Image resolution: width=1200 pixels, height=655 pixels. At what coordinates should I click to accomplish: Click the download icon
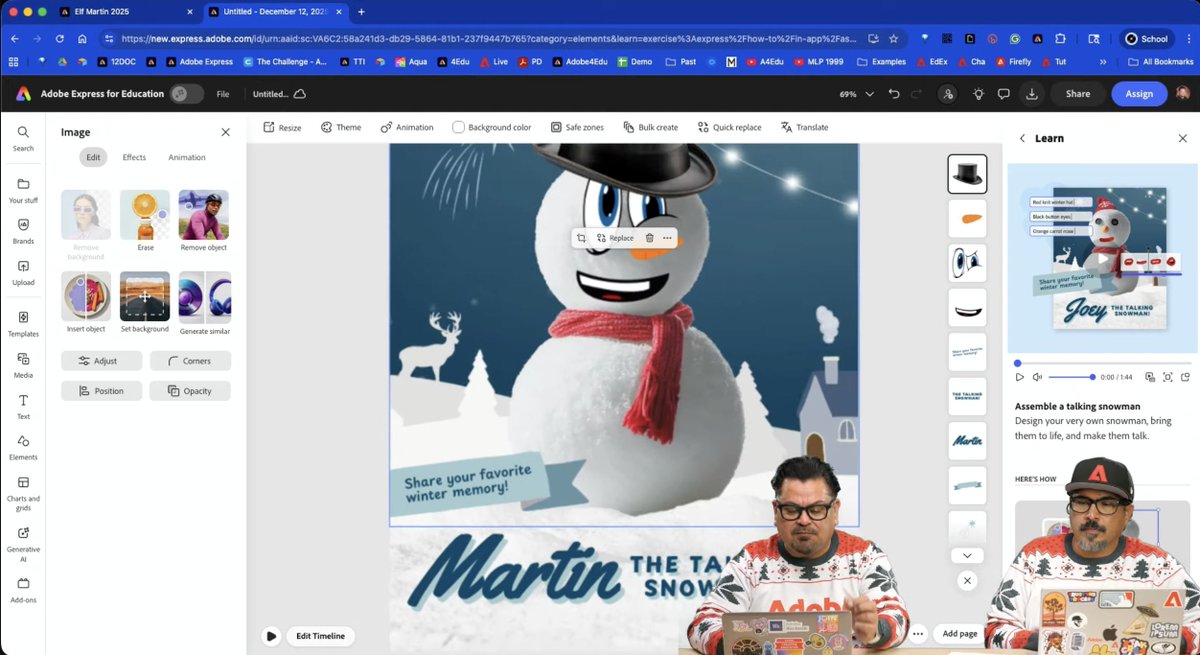[1031, 94]
